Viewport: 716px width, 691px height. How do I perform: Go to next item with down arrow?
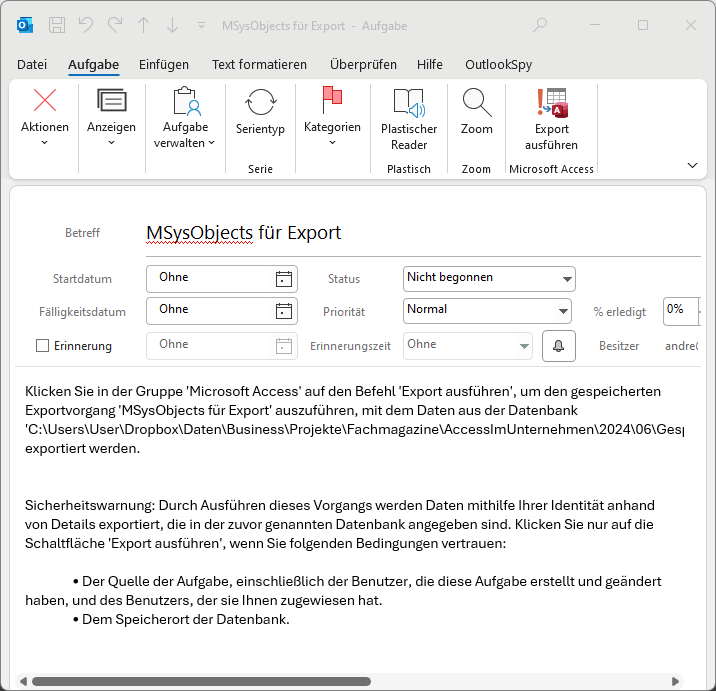(172, 25)
